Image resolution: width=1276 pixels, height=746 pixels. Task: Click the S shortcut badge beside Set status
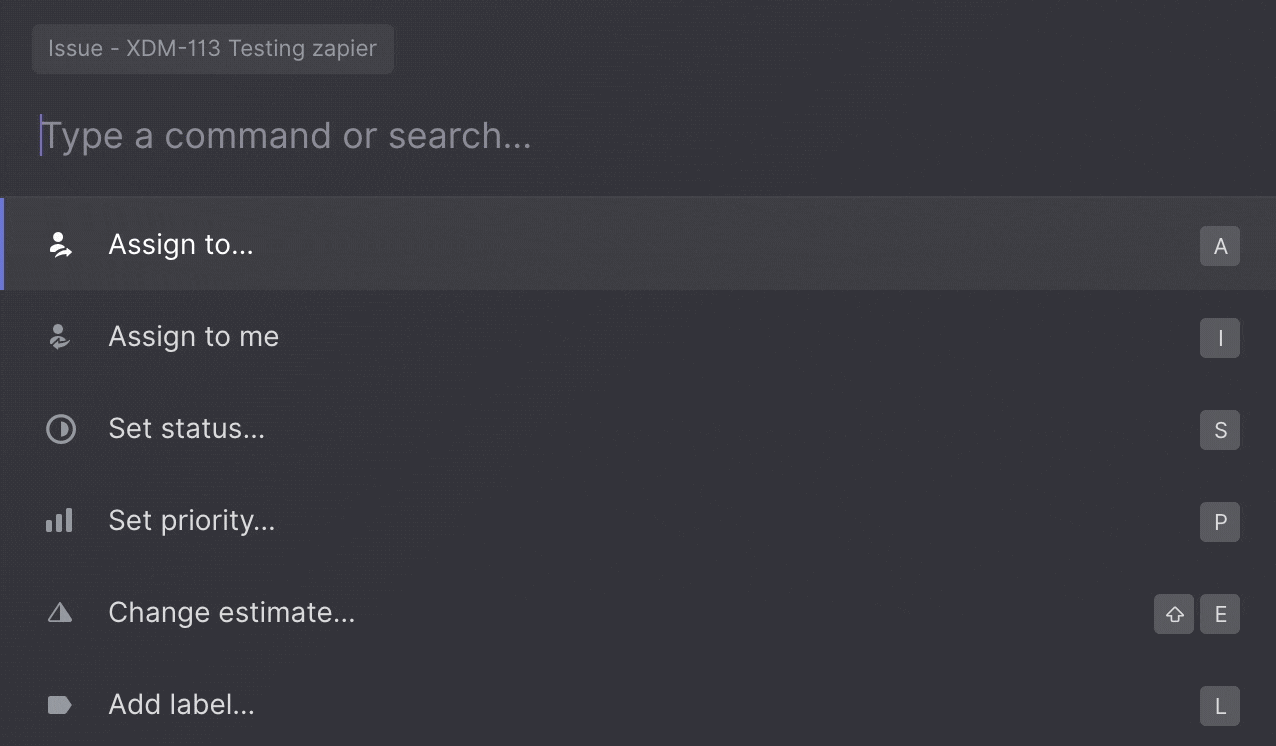[x=1219, y=430]
